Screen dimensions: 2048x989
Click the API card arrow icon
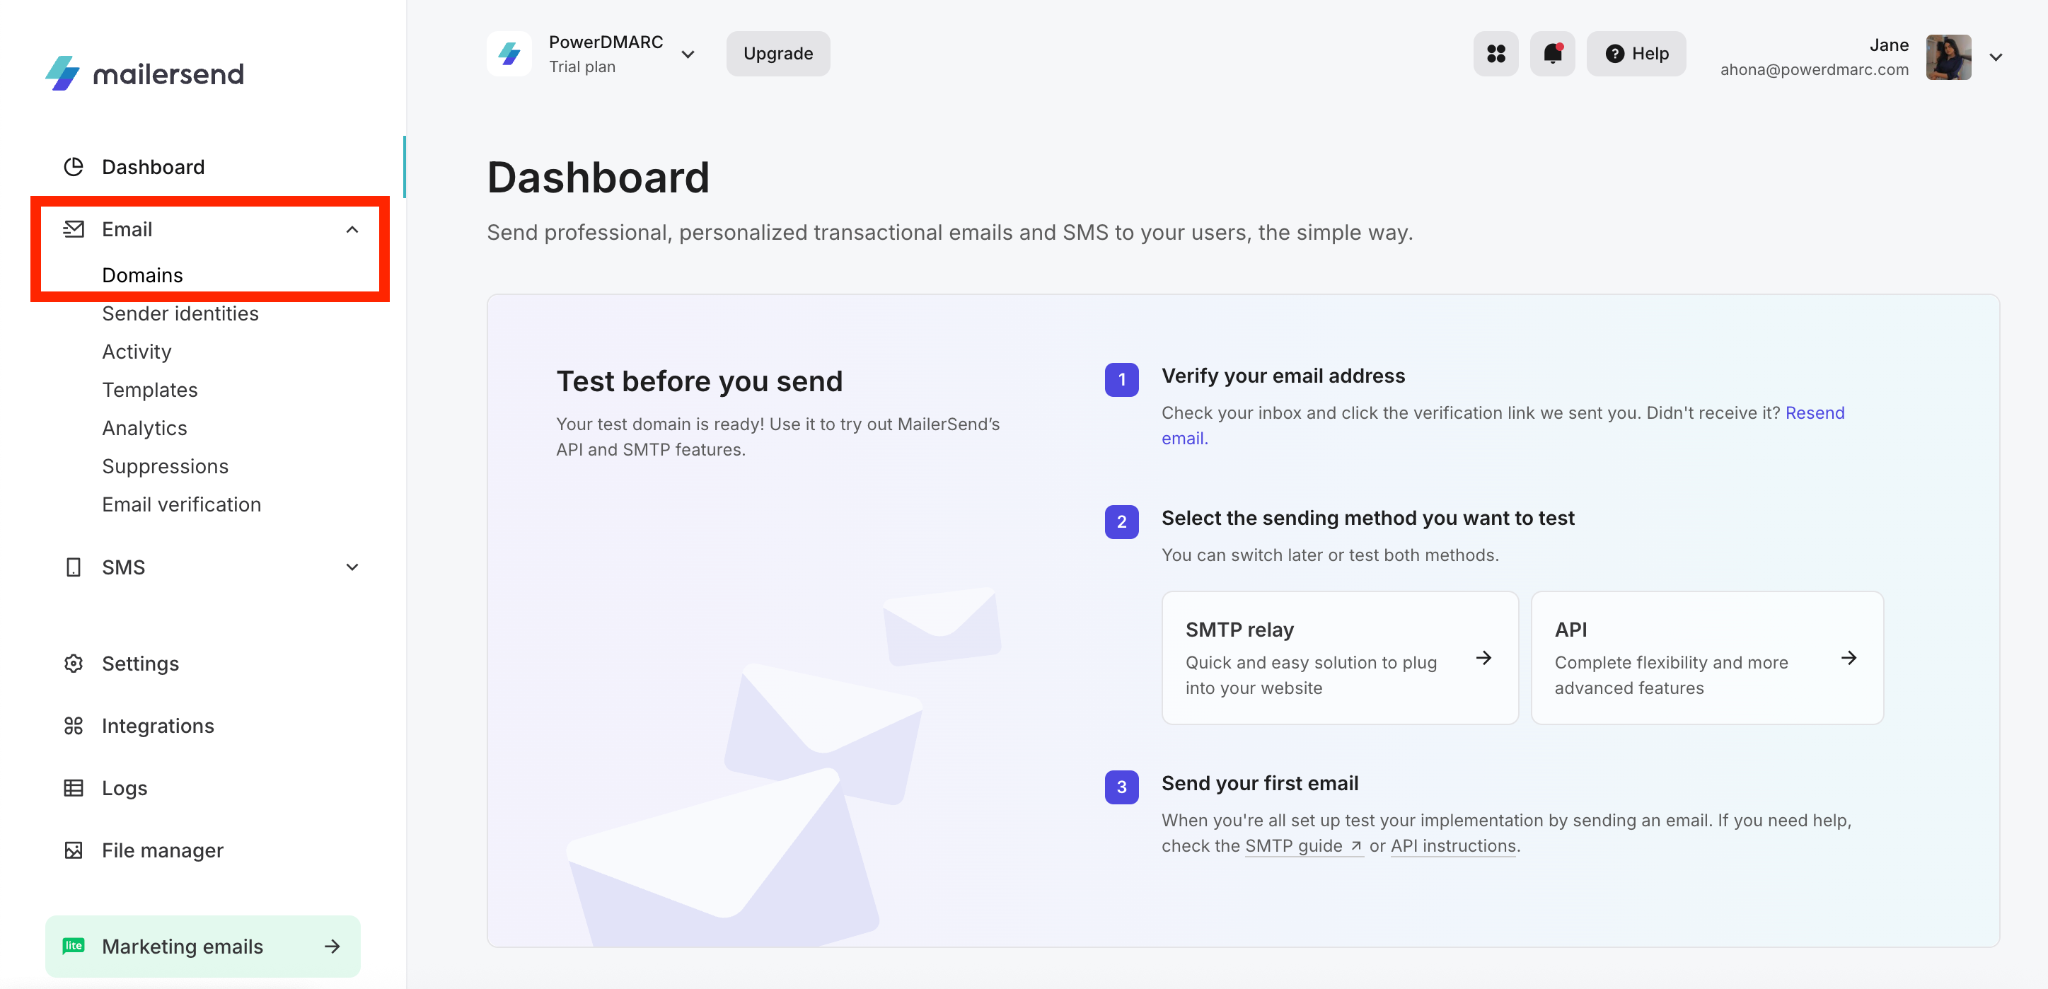[1849, 658]
